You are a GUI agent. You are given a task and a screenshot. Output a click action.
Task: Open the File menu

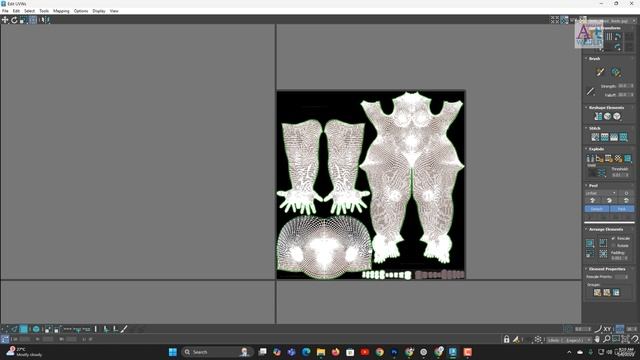click(5, 11)
